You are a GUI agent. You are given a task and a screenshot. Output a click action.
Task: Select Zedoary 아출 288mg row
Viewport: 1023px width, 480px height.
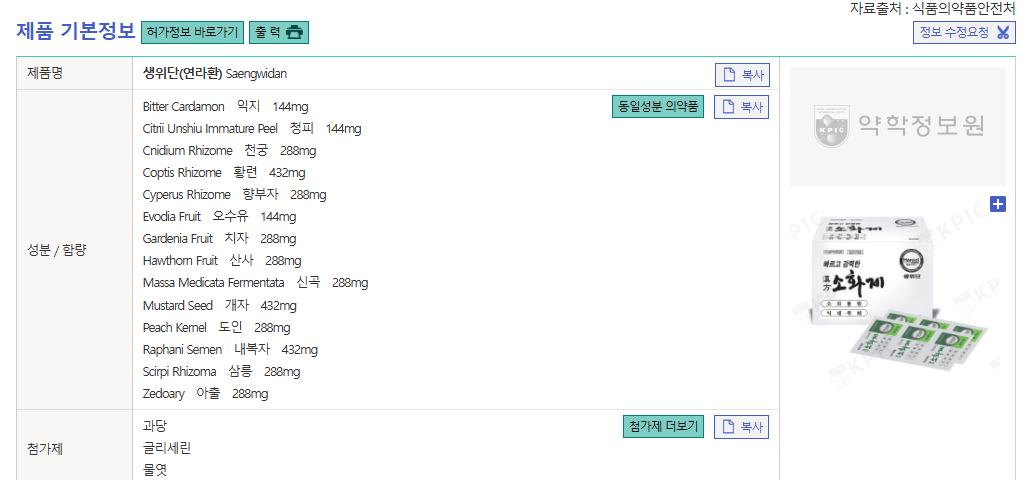[x=206, y=394]
